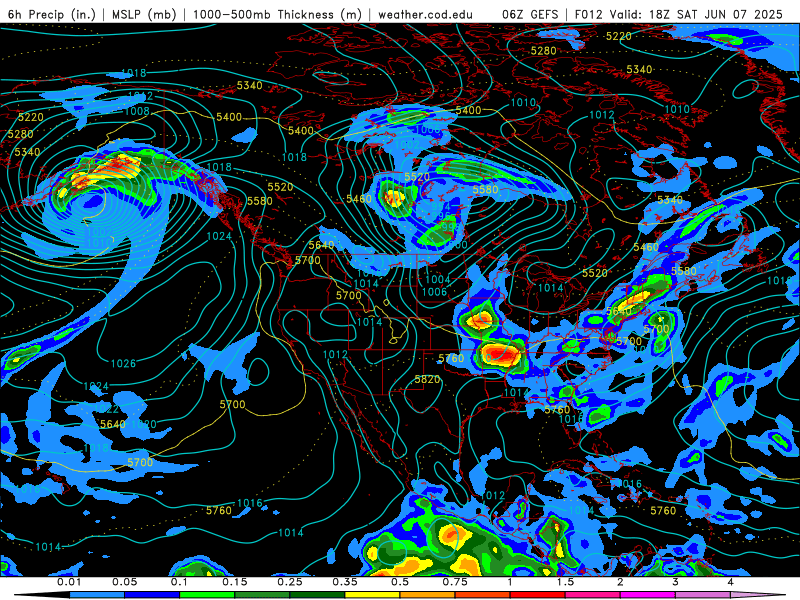Click the '1020' pressure contour label

(144, 424)
